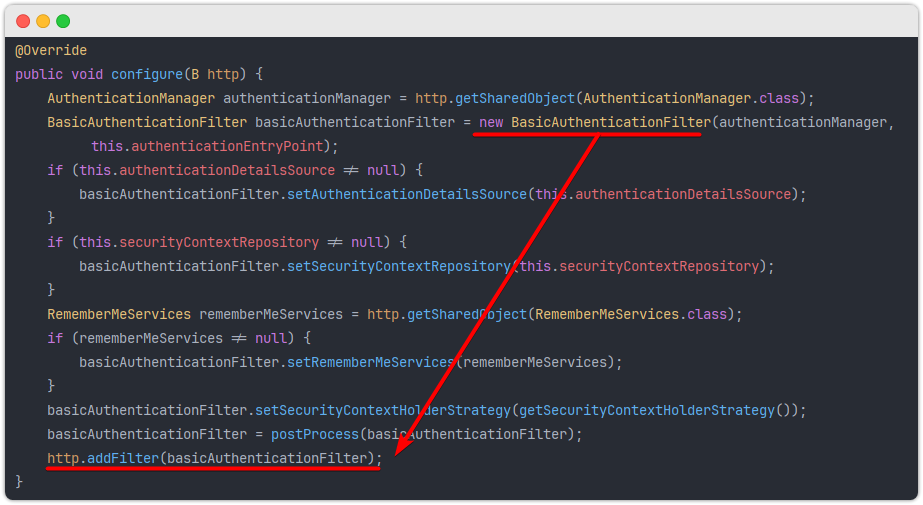This screenshot has width=923, height=505.
Task: Click the green maximize window button
Action: pyautogui.click(x=63, y=22)
